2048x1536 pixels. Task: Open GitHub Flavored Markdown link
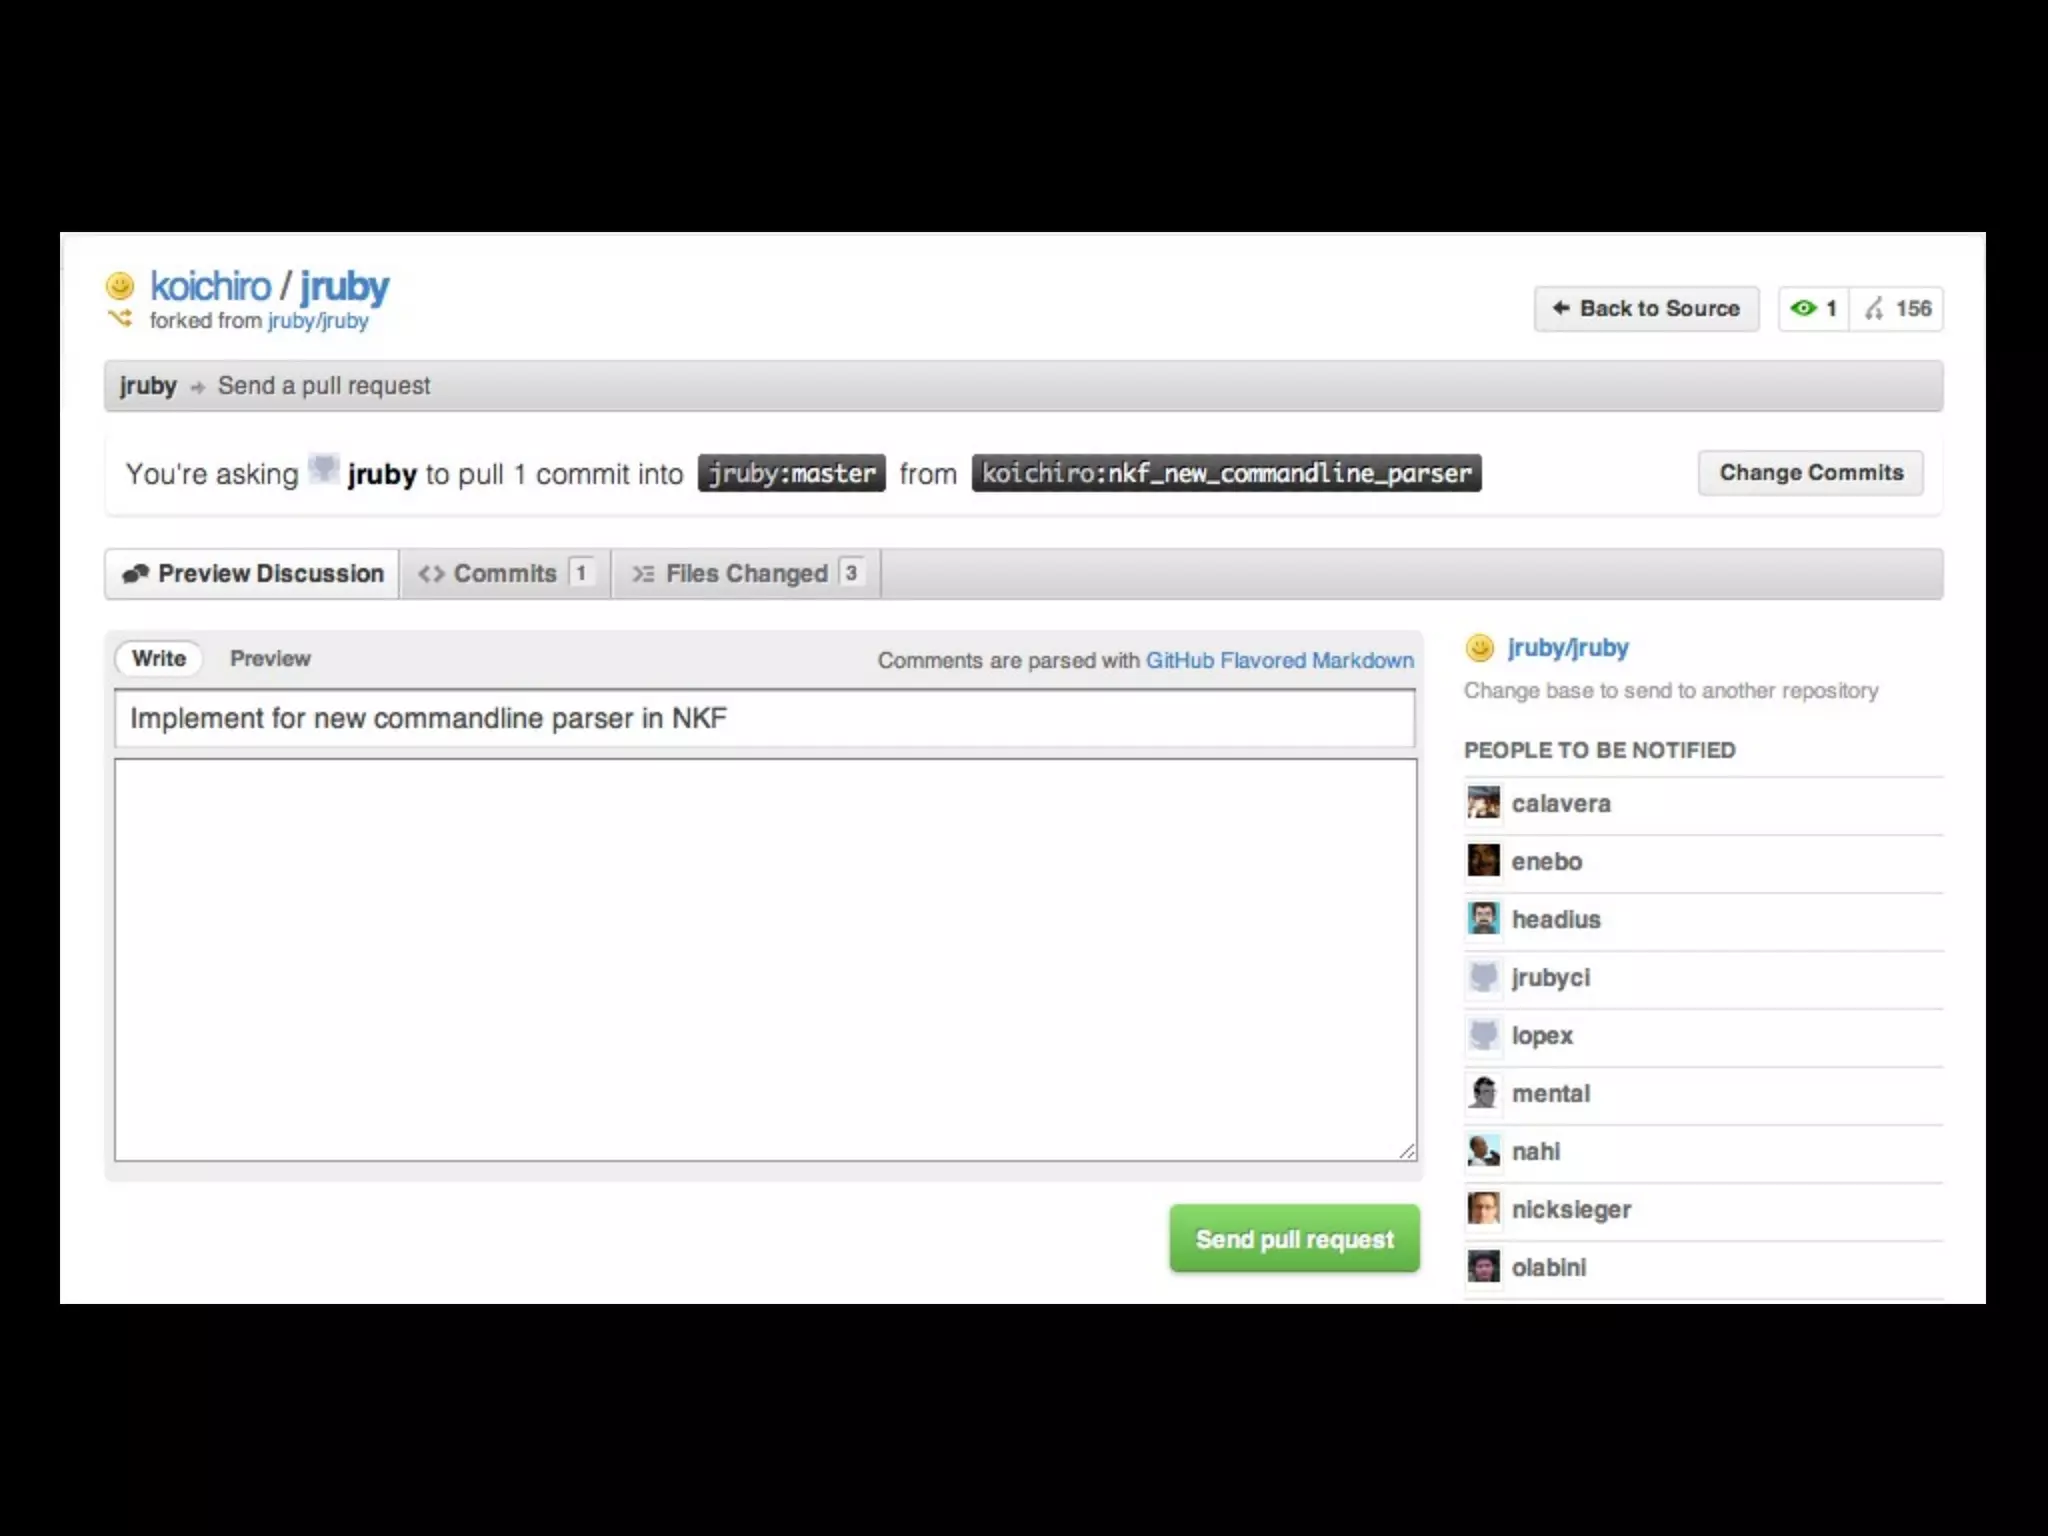point(1279,660)
